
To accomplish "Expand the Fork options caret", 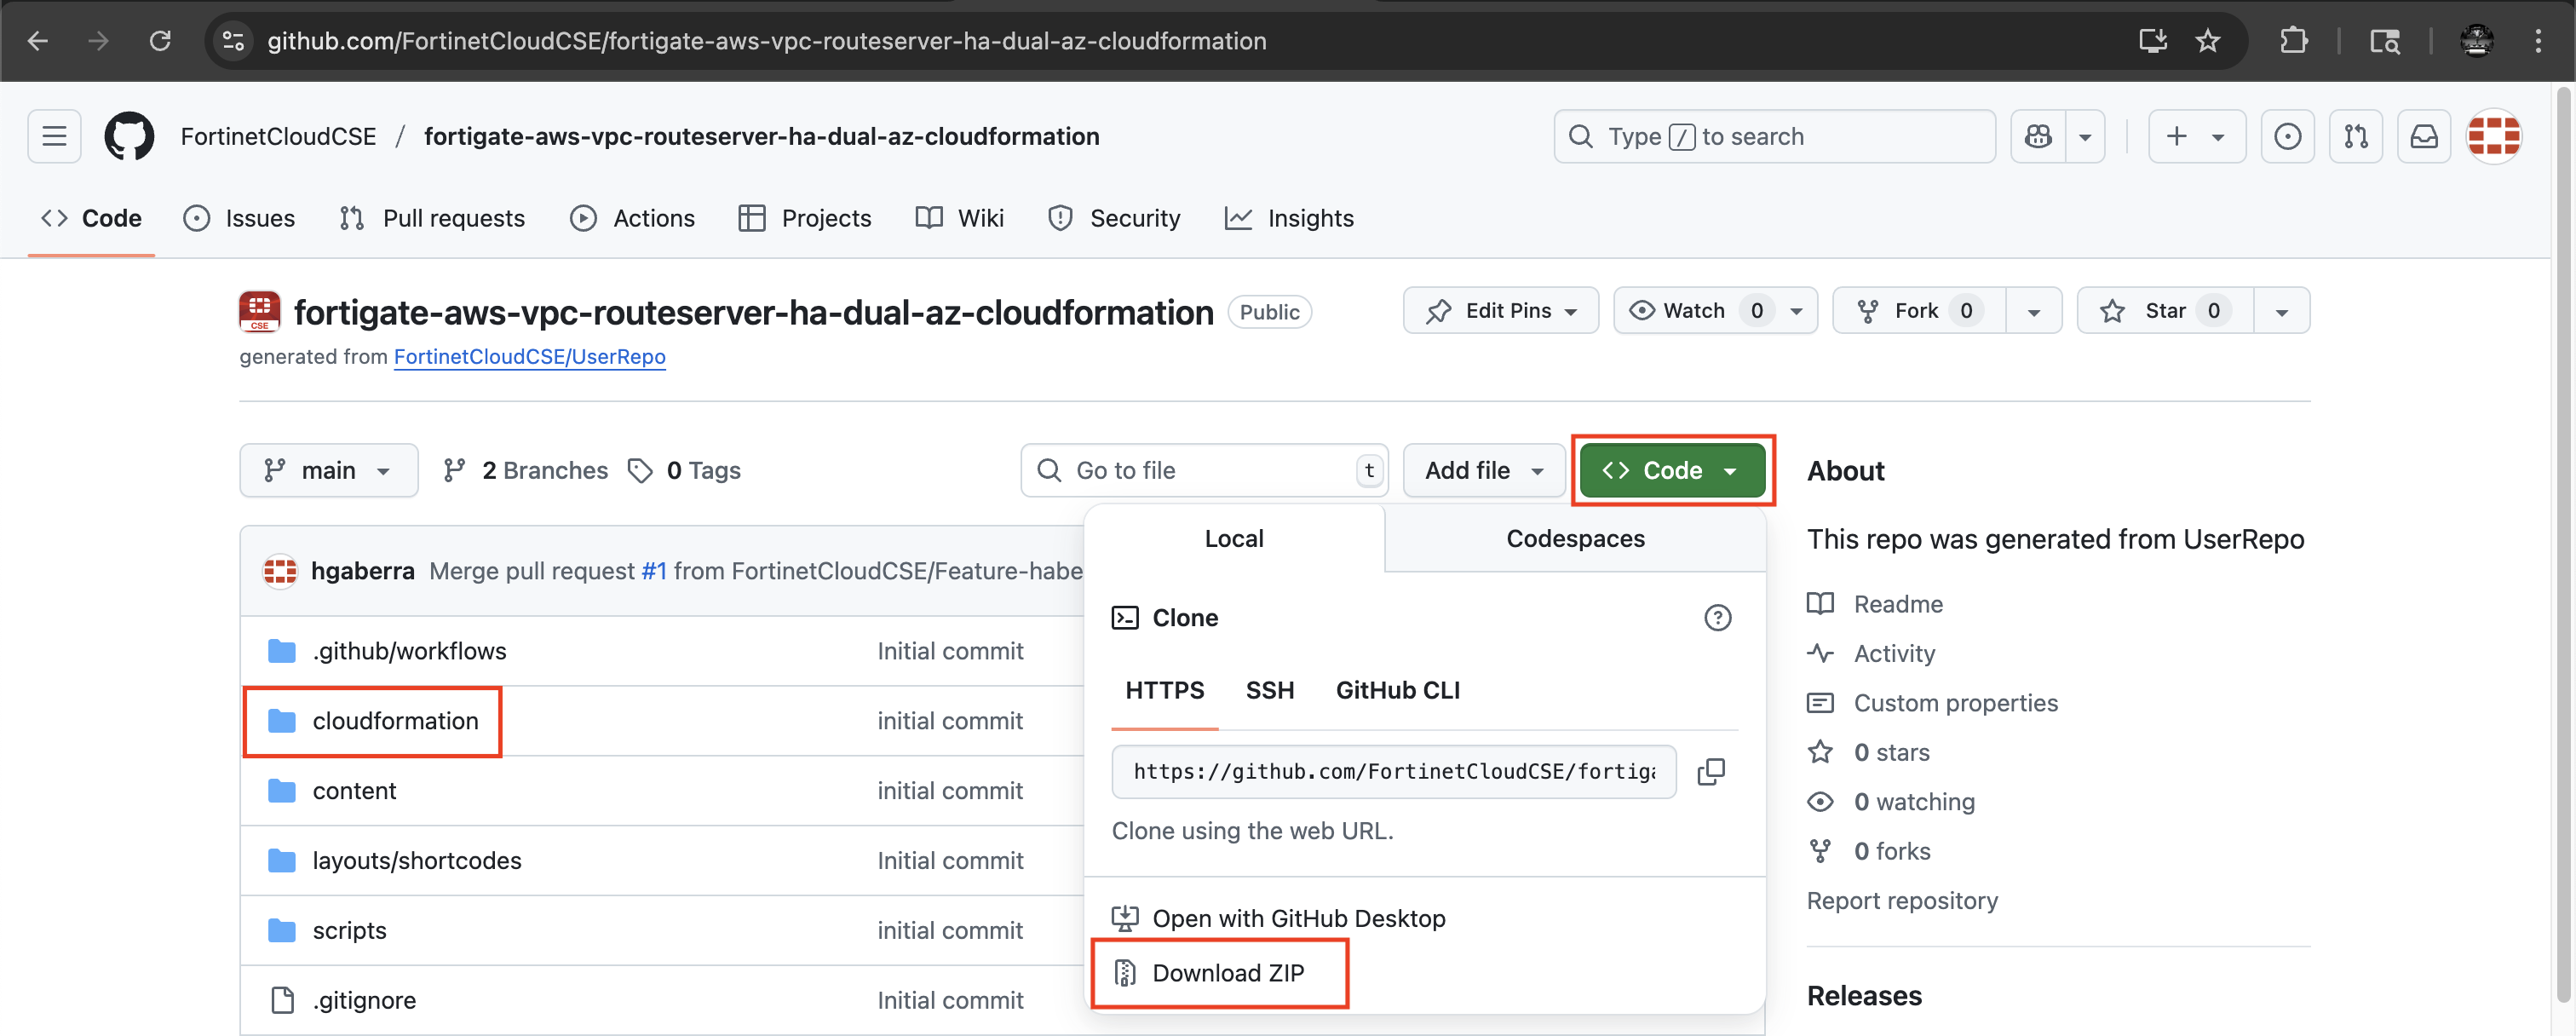I will 2033,311.
